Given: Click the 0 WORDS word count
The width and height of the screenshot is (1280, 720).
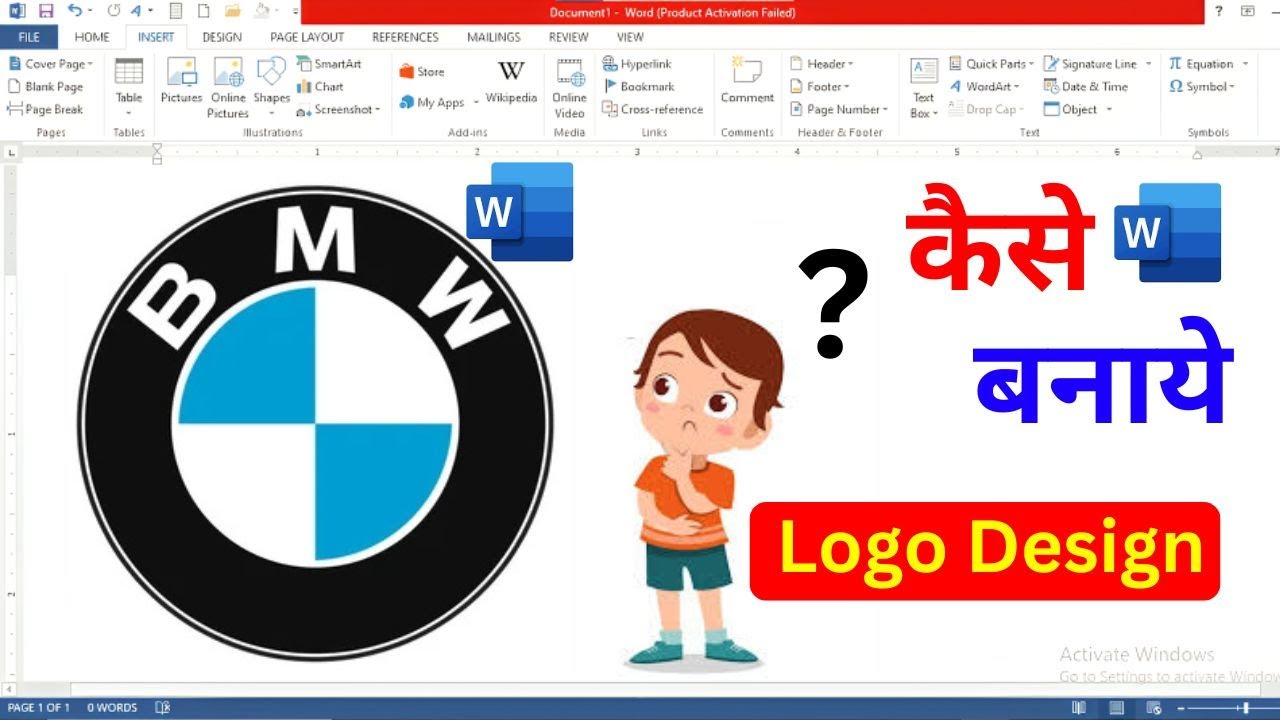Looking at the screenshot, I should 112,707.
